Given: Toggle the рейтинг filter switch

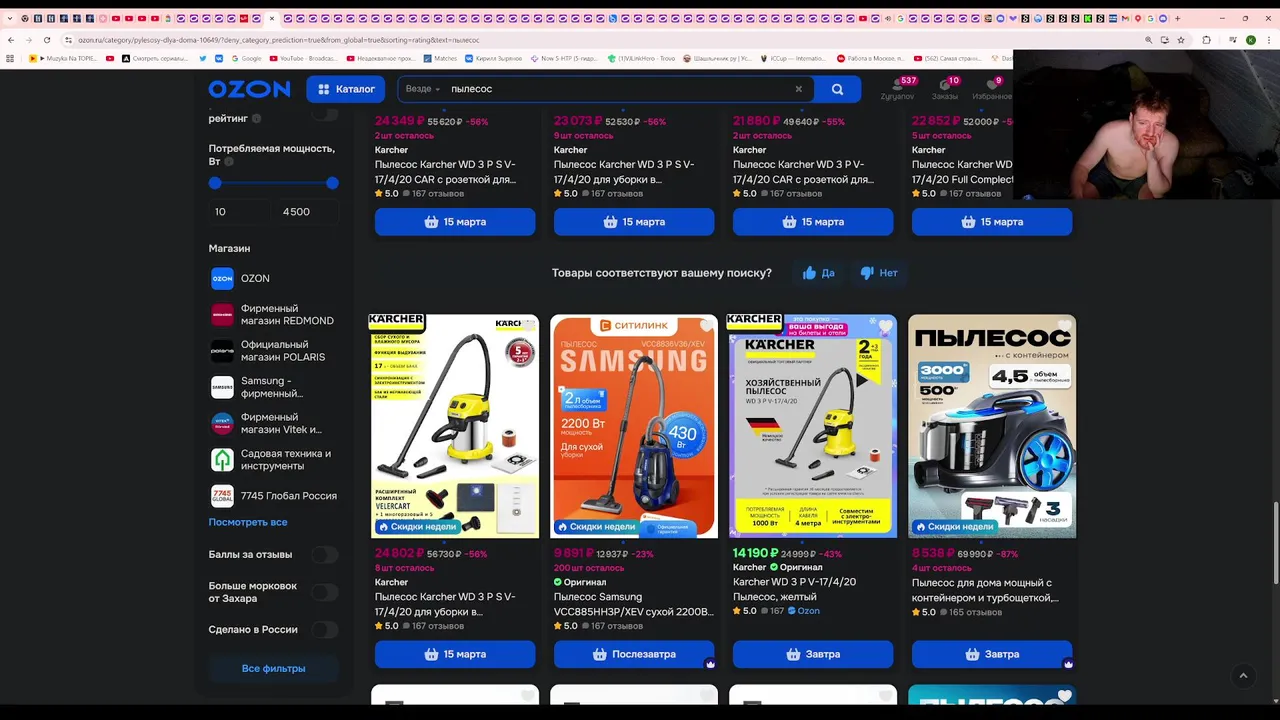Looking at the screenshot, I should [324, 114].
